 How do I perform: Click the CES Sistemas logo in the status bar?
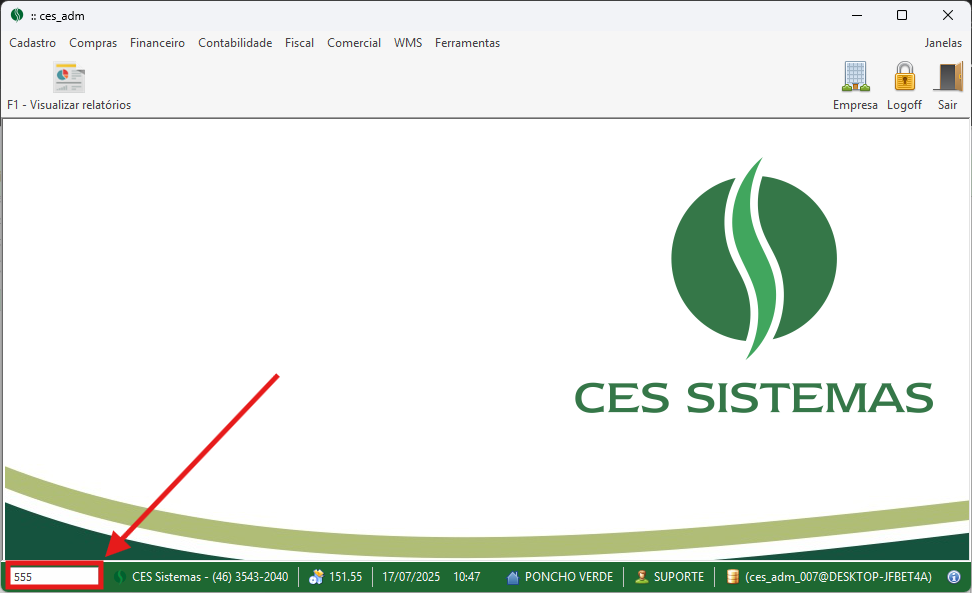(120, 577)
